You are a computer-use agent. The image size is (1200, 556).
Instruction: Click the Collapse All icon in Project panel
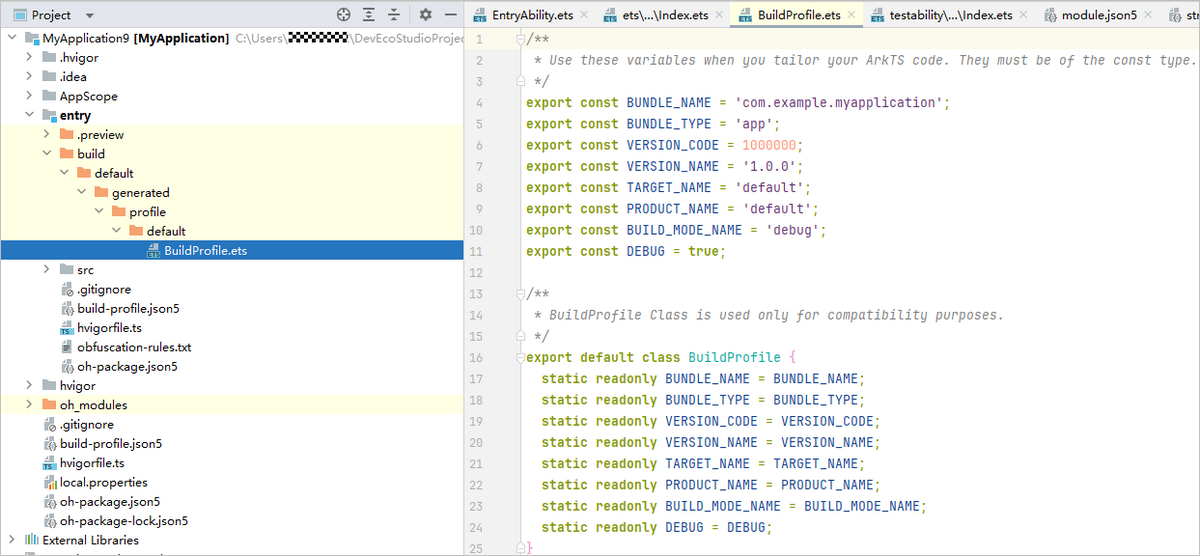(x=395, y=15)
